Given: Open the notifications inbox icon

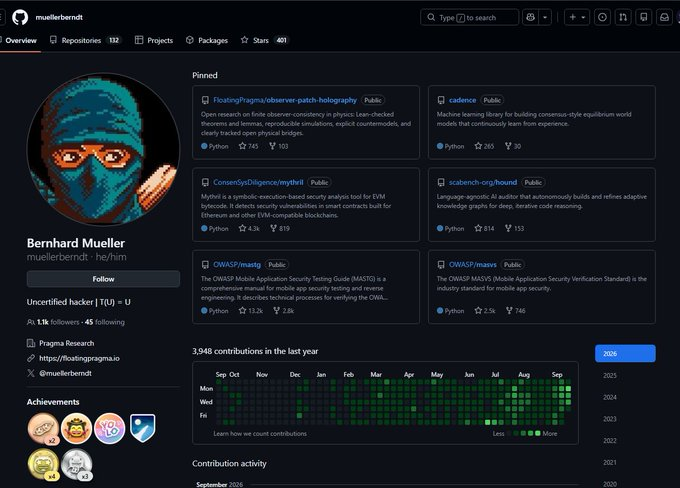Looking at the screenshot, I should tap(664, 17).
